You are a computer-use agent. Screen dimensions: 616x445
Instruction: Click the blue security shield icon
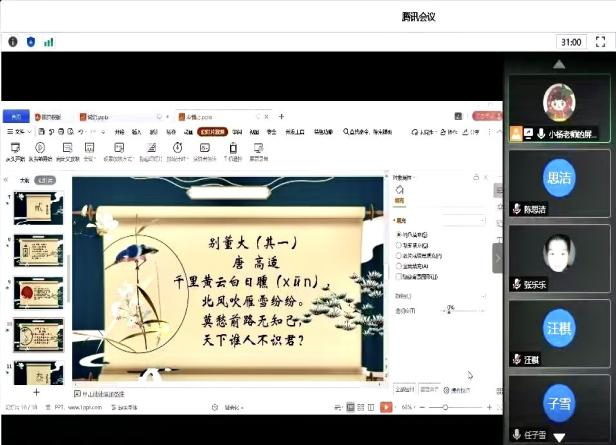point(30,42)
